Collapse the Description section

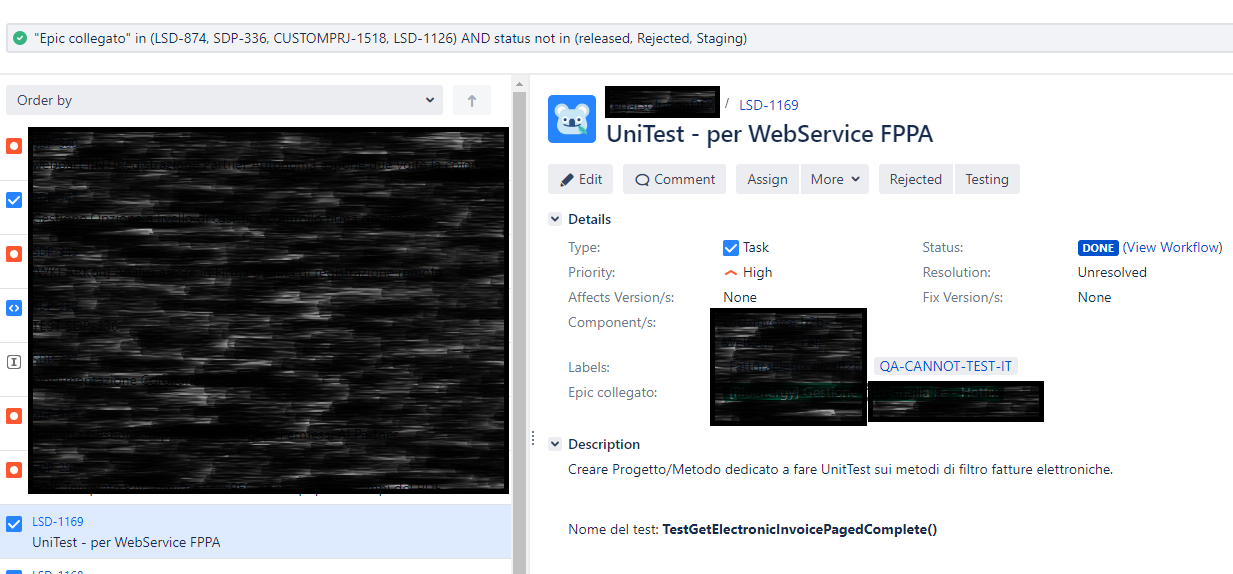click(555, 444)
